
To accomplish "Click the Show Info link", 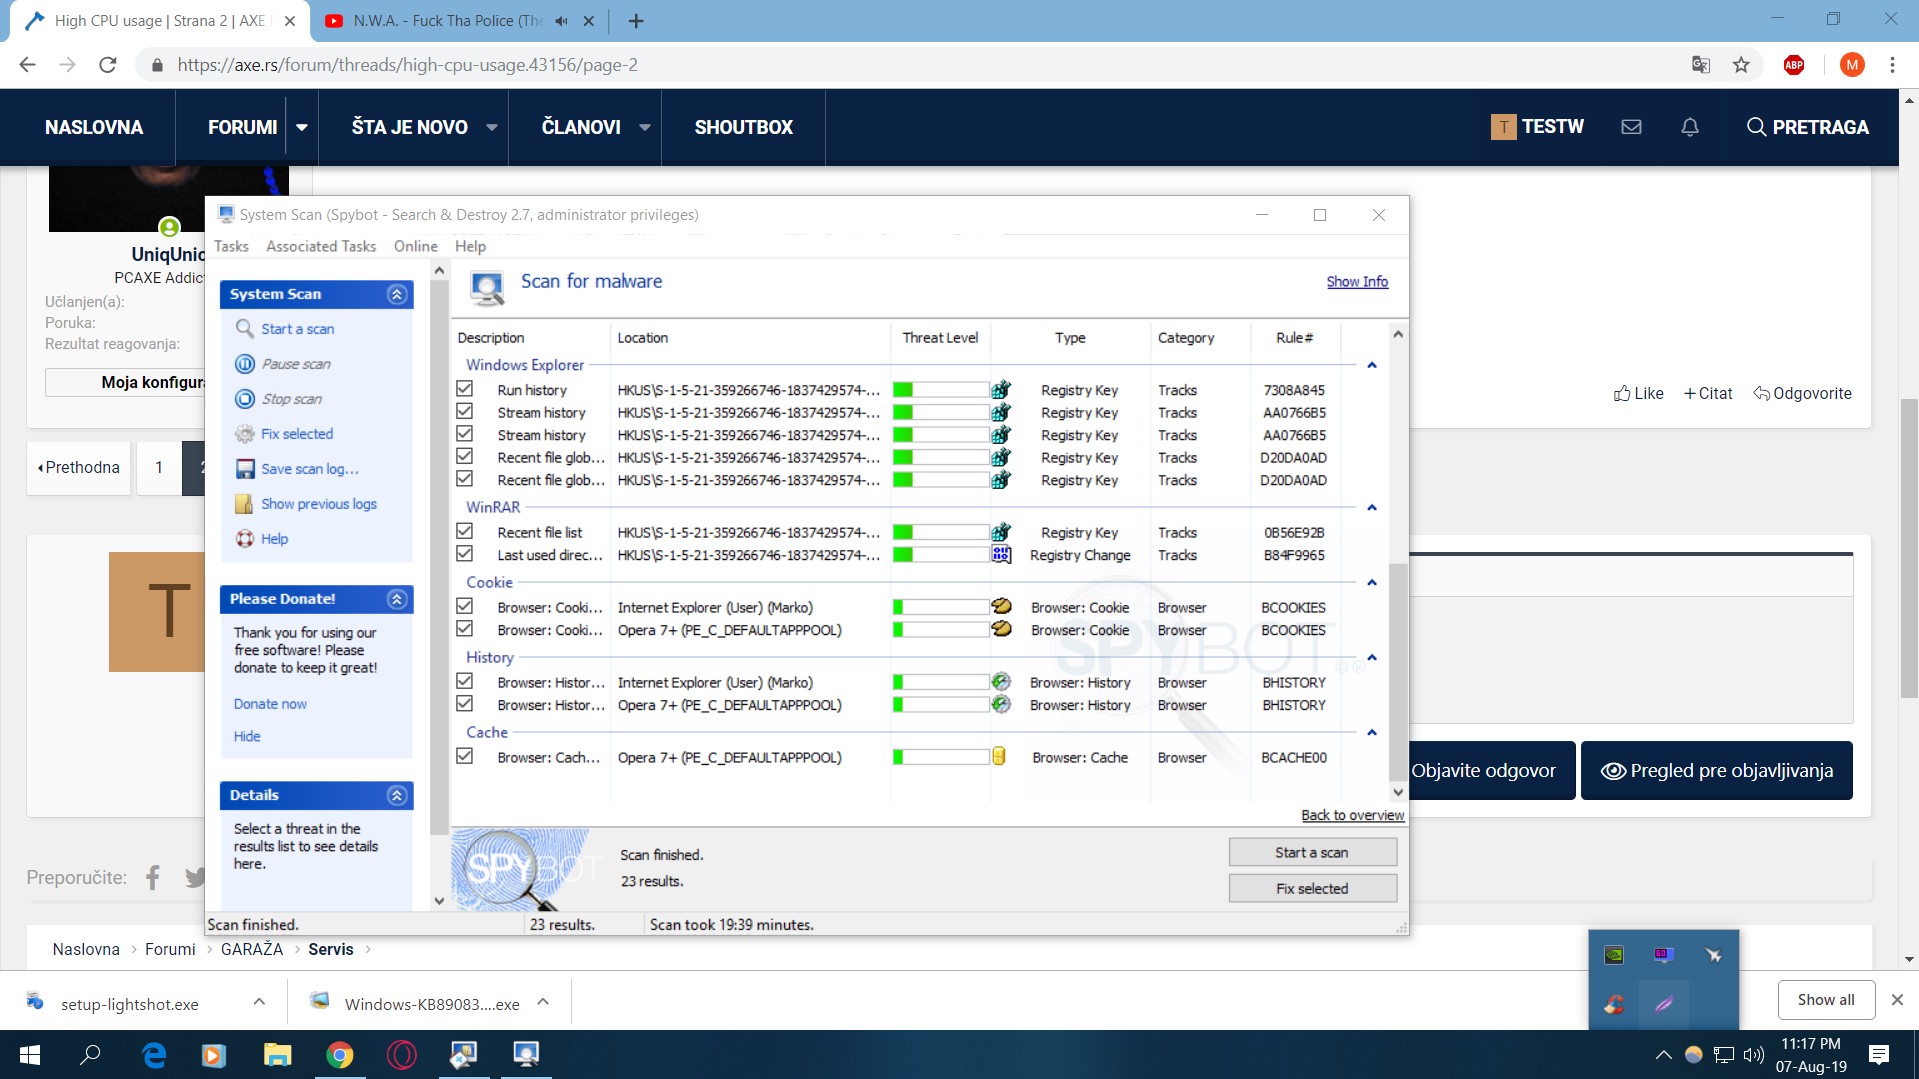I will (x=1357, y=282).
